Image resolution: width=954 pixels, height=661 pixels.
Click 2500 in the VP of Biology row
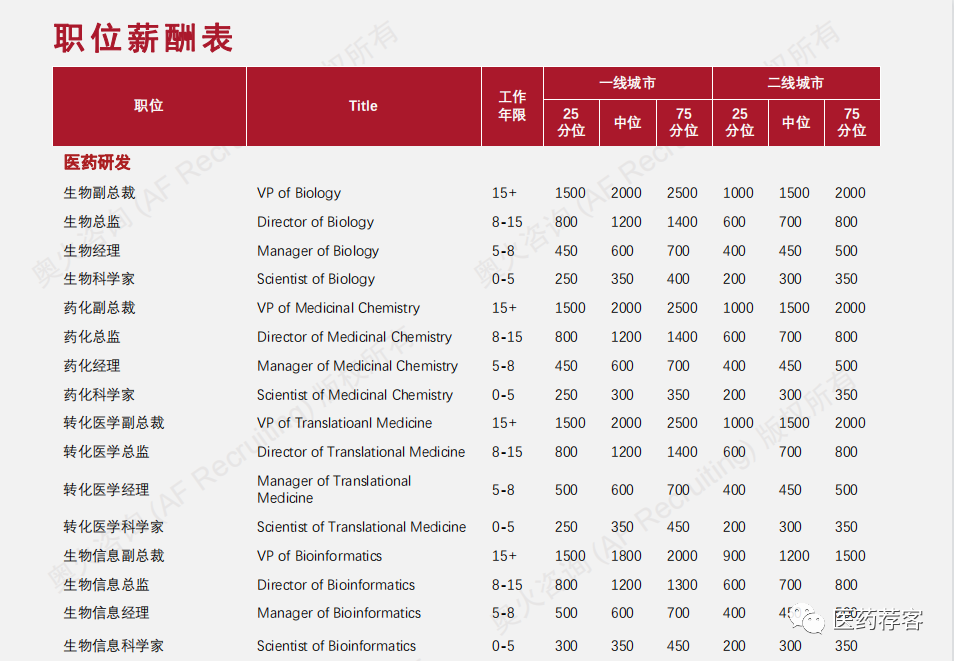click(x=682, y=193)
